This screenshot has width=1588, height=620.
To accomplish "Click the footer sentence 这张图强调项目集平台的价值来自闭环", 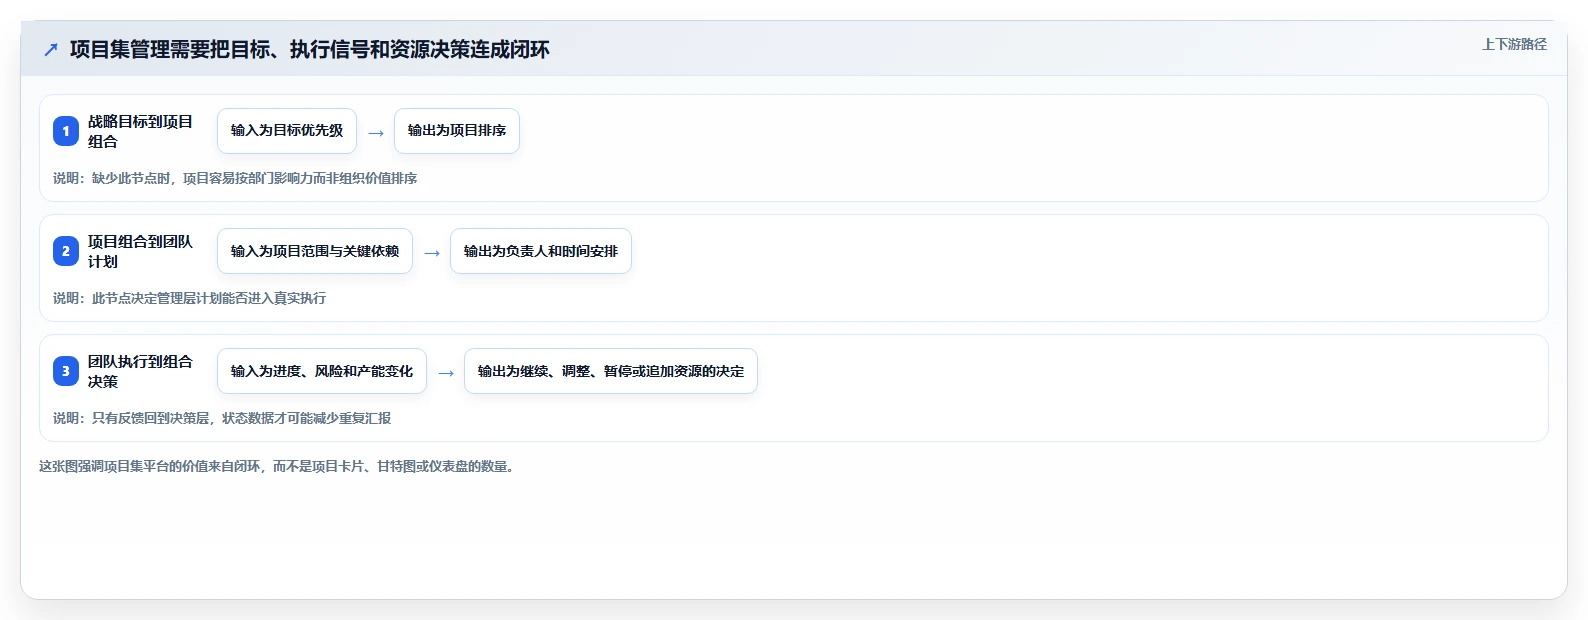I will pyautogui.click(x=279, y=466).
